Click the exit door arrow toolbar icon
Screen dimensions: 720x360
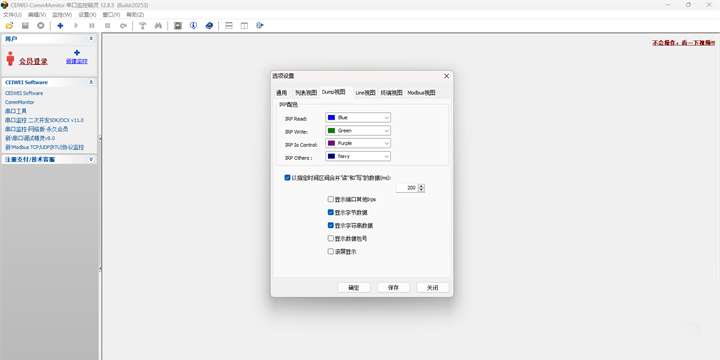[x=260, y=26]
